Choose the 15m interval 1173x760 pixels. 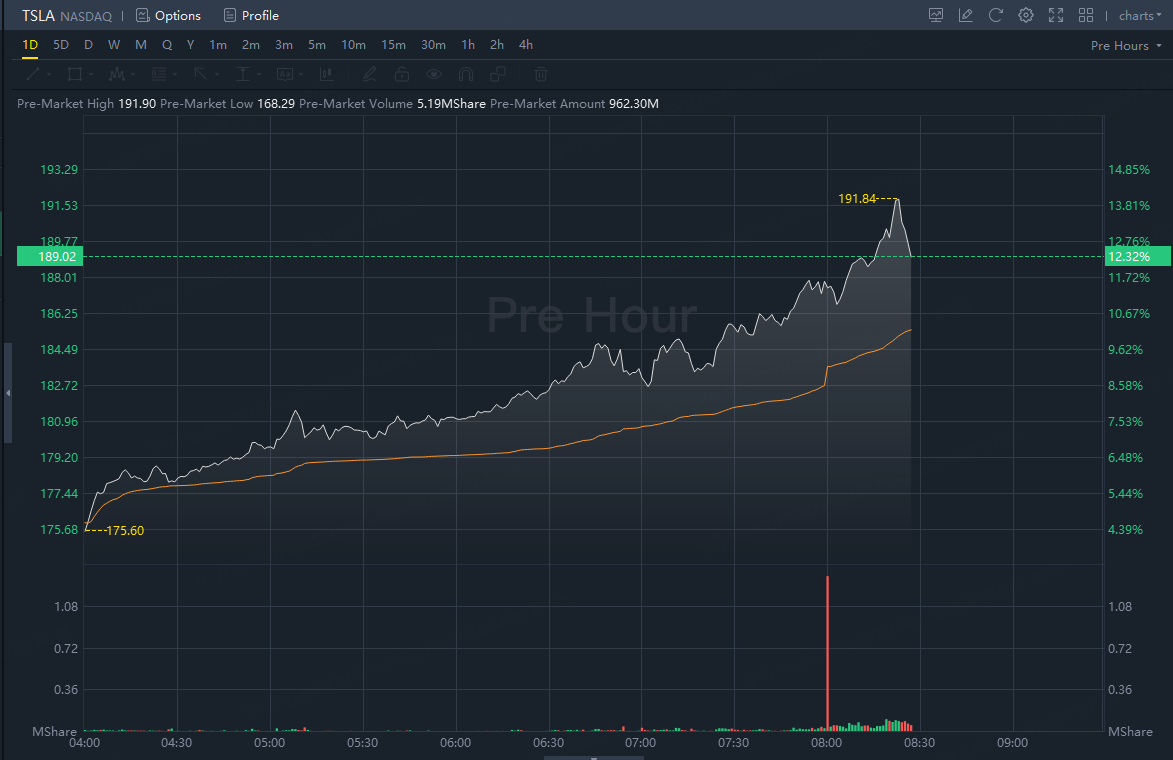pos(393,45)
